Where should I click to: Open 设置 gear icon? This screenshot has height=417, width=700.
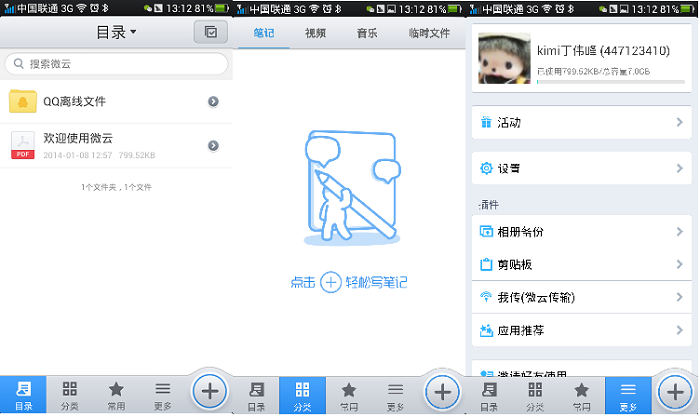point(486,168)
